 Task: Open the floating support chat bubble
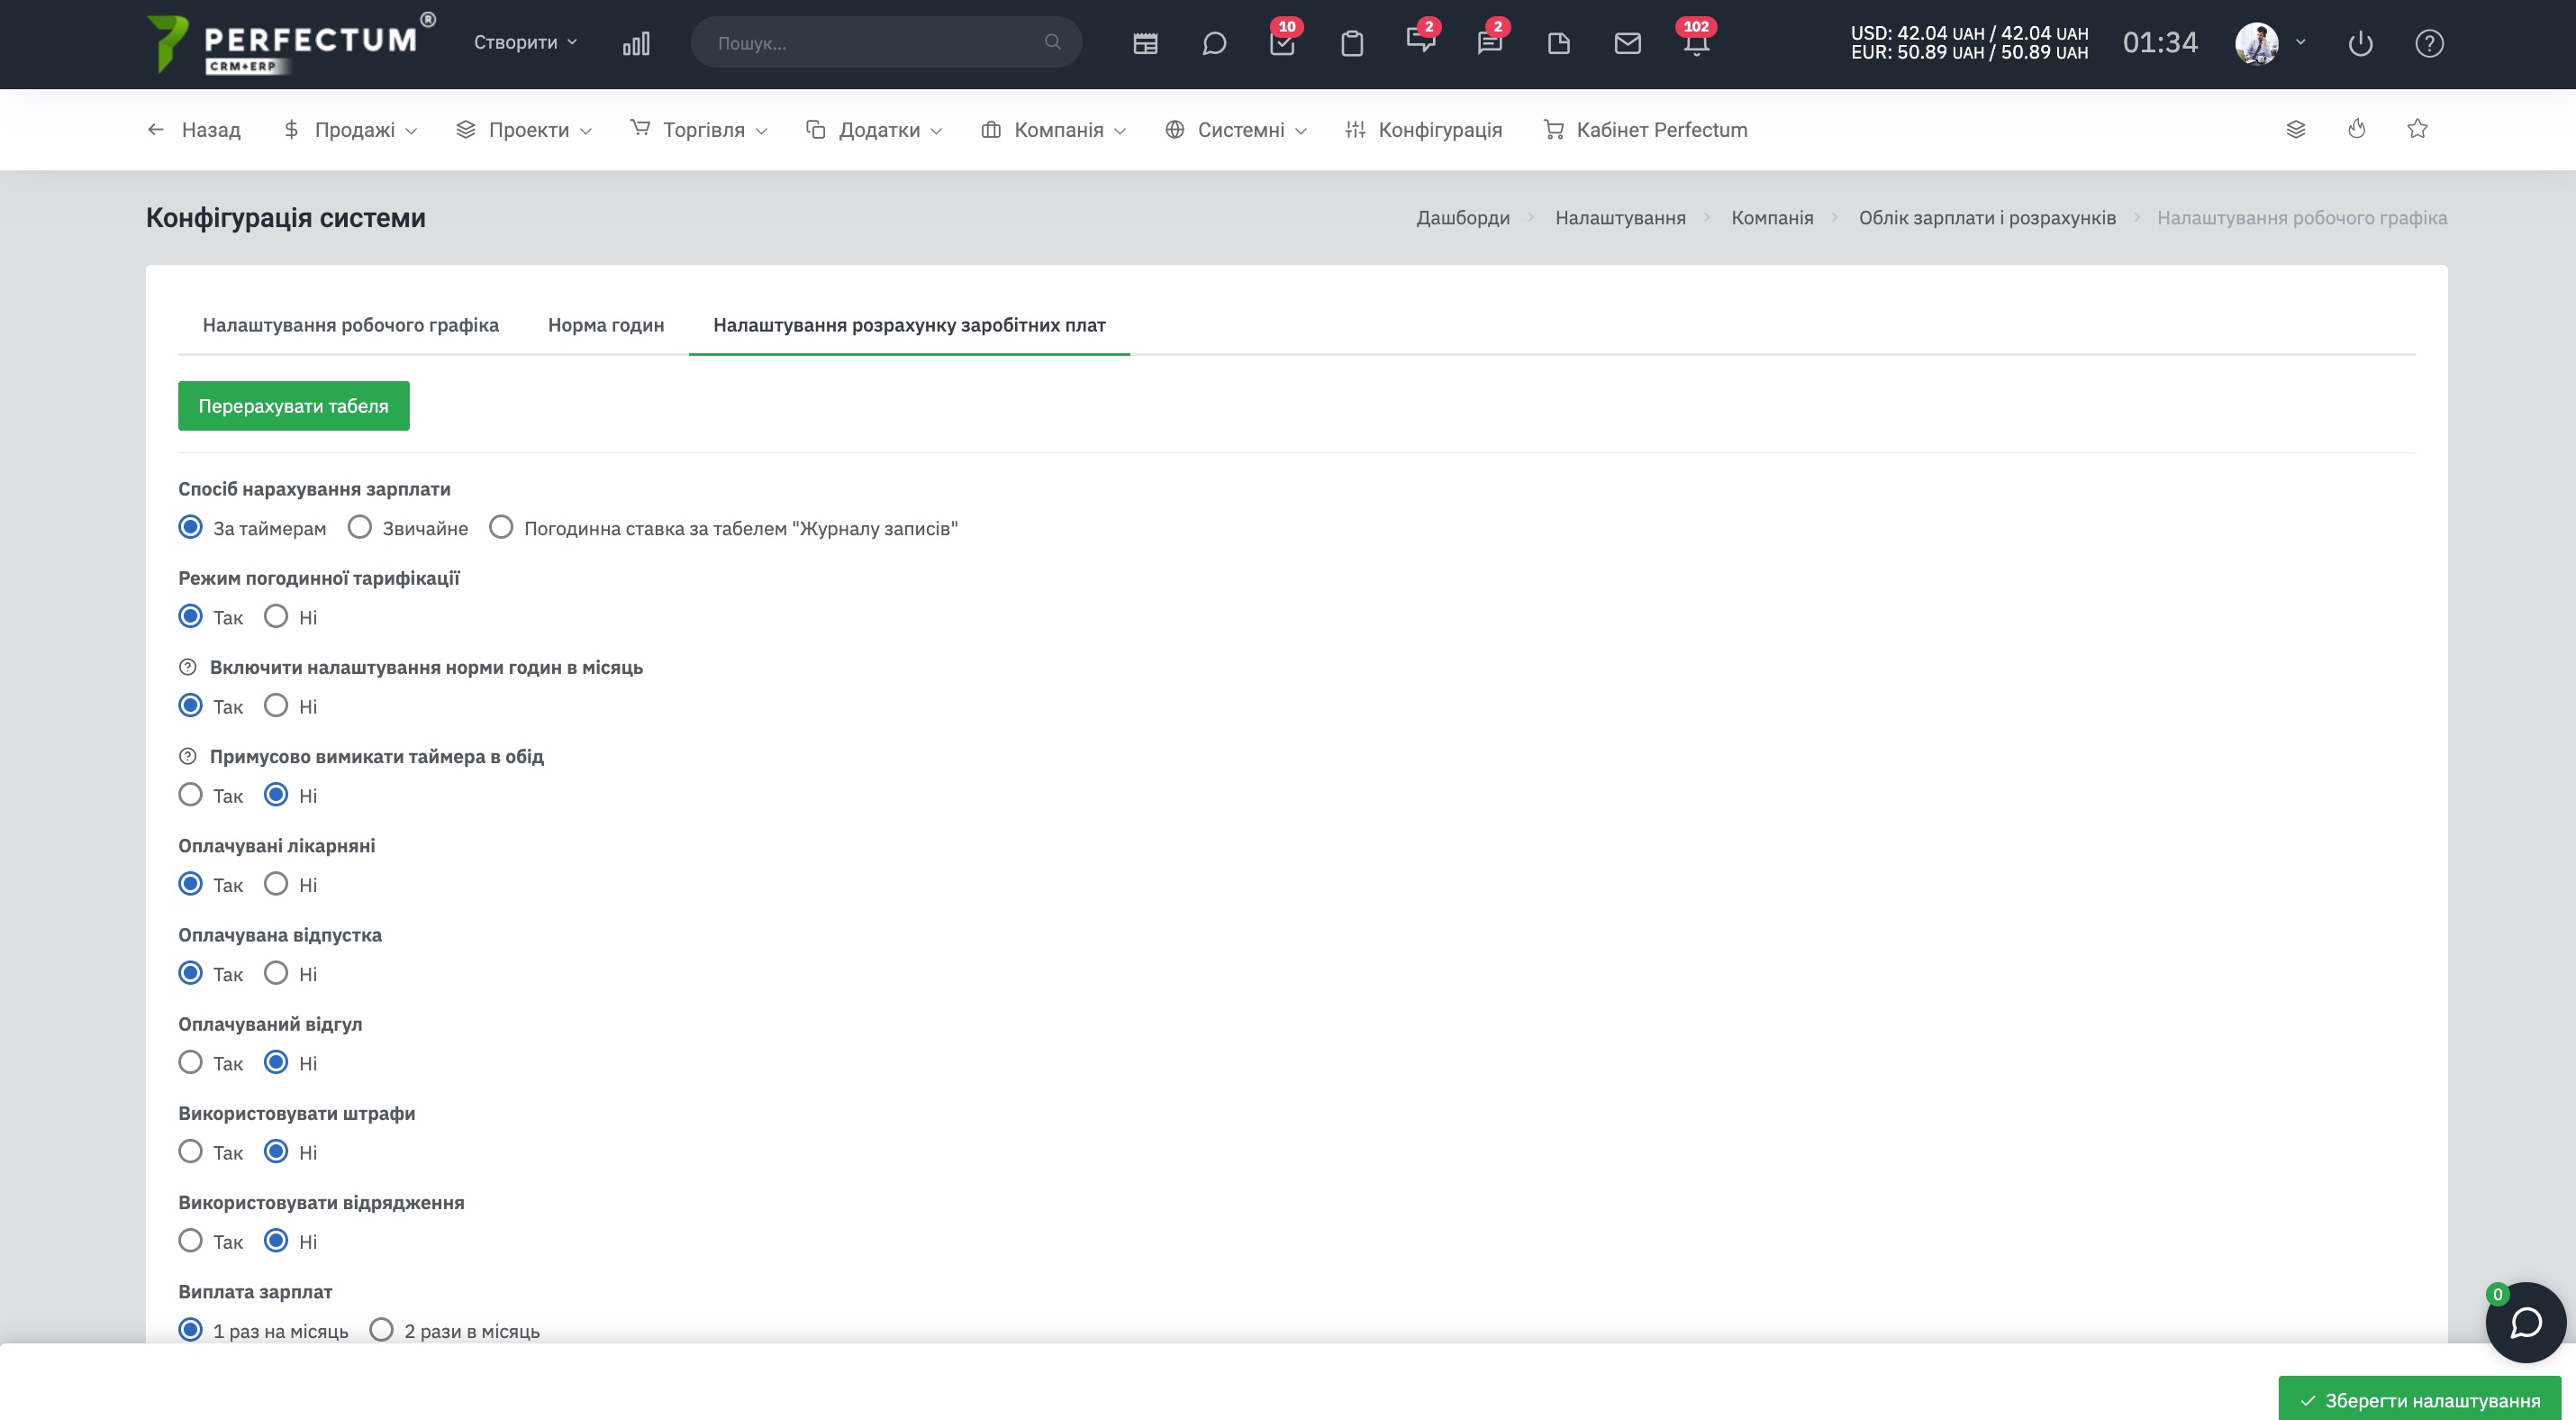click(2526, 1322)
